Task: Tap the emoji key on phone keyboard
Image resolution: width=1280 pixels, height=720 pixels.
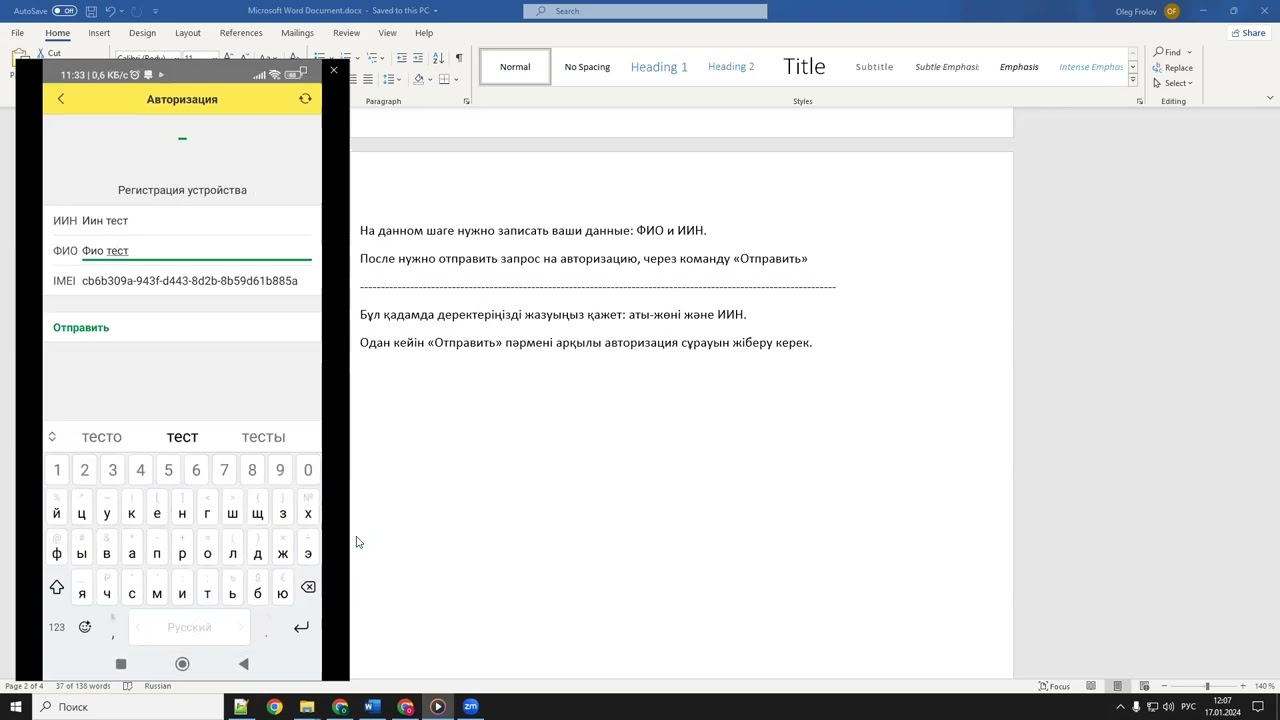Action: point(85,627)
